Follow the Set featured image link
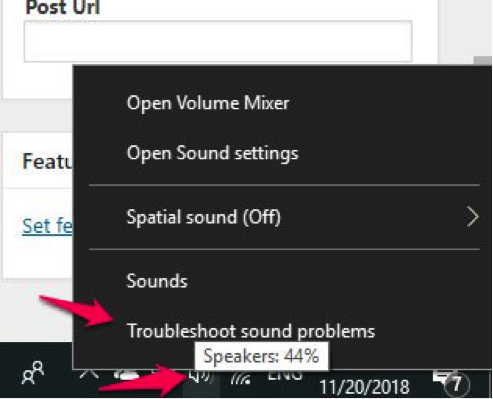493x399 pixels. pos(47,226)
